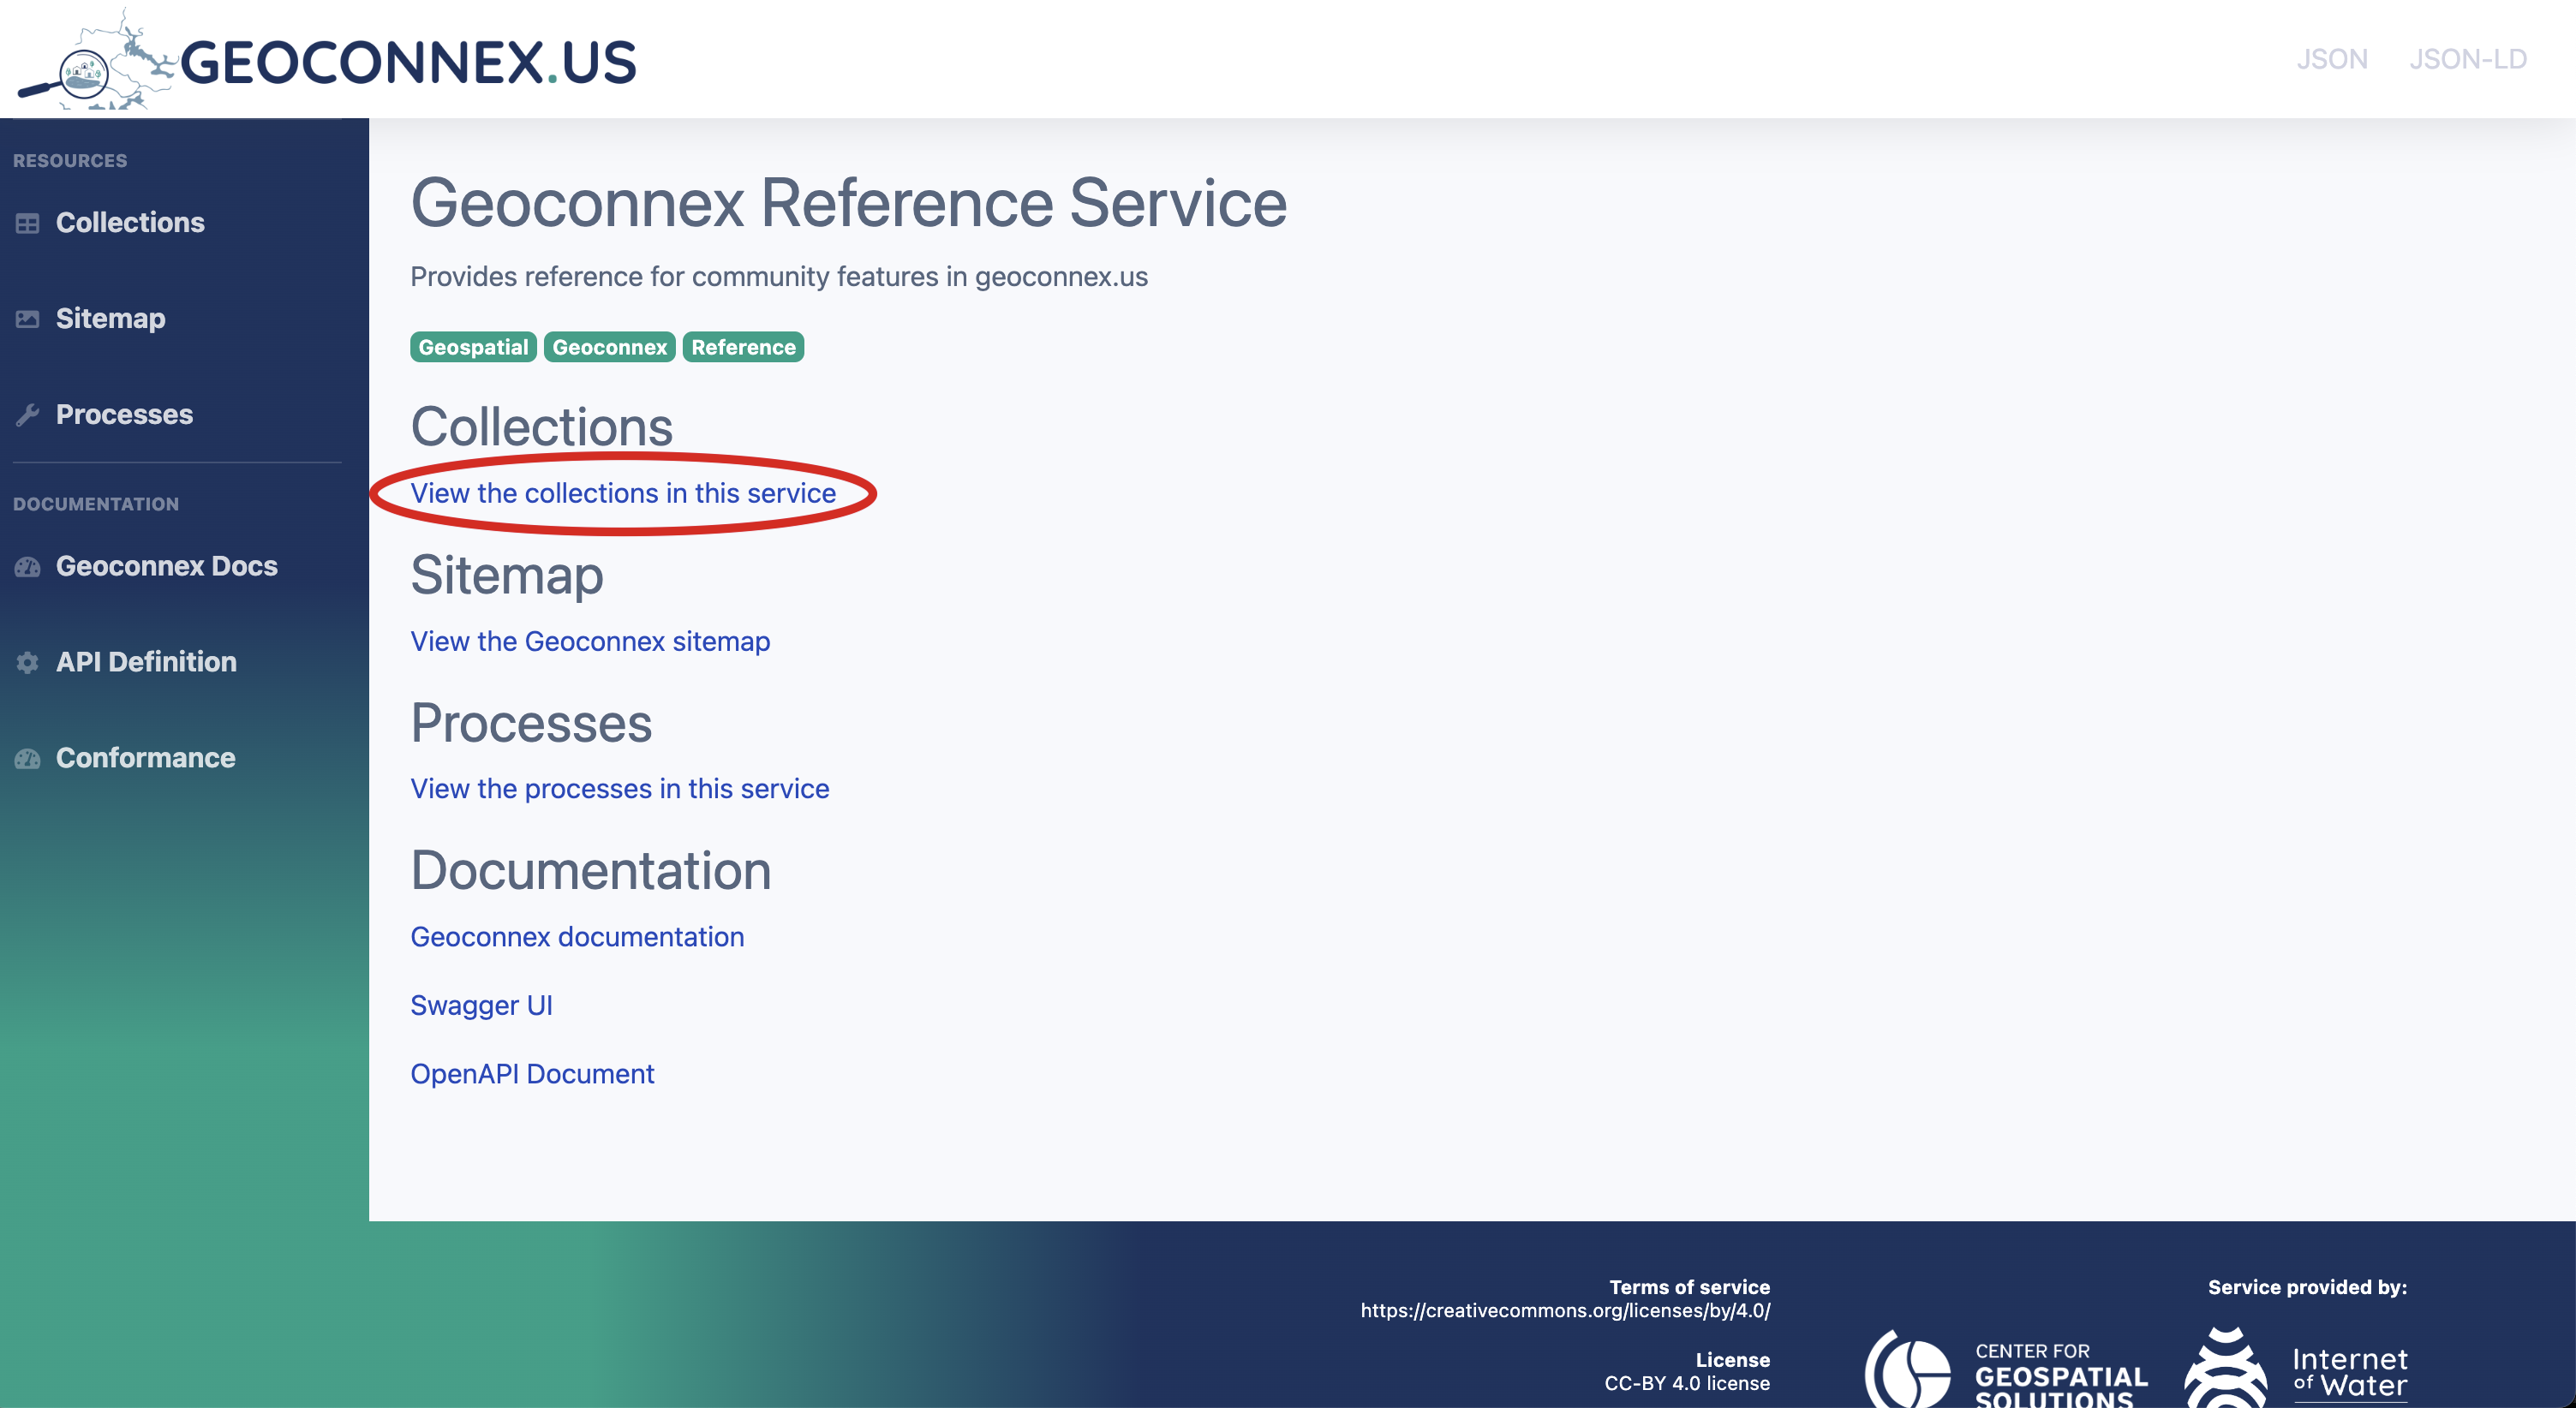Visit the creativecommons.org license URL

(x=1565, y=1310)
